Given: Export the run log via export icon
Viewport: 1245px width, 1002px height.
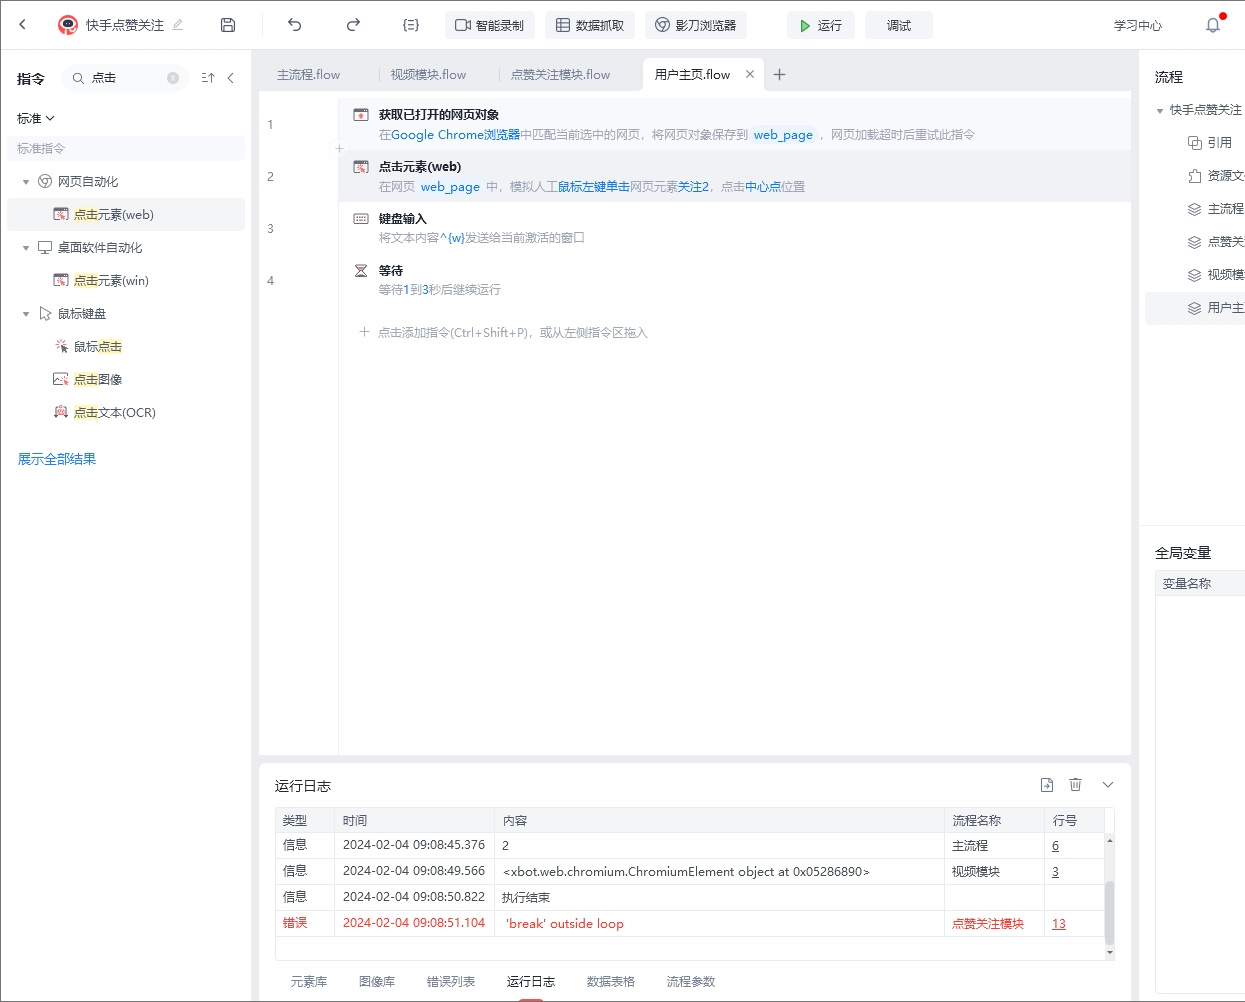Looking at the screenshot, I should pos(1047,785).
